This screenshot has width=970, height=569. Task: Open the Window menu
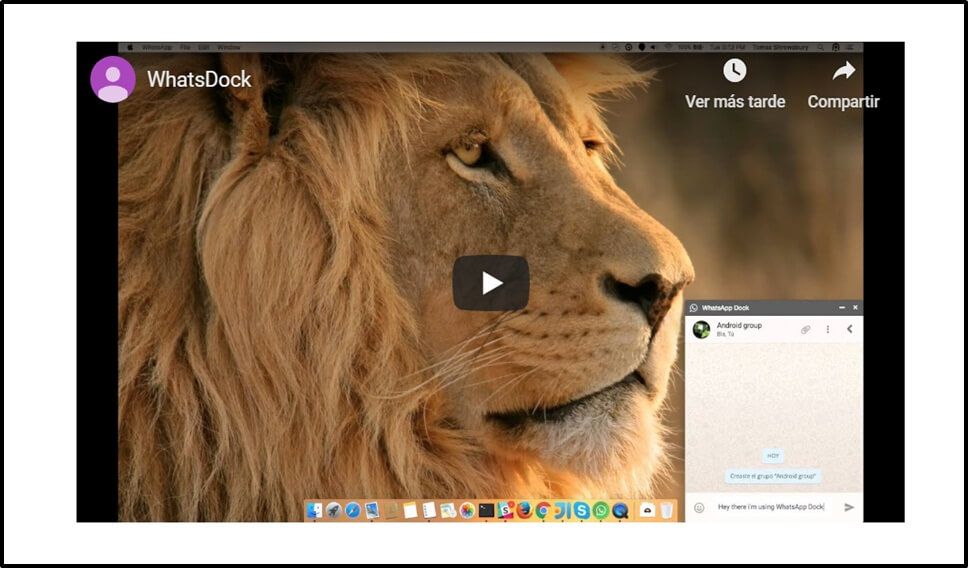[229, 47]
